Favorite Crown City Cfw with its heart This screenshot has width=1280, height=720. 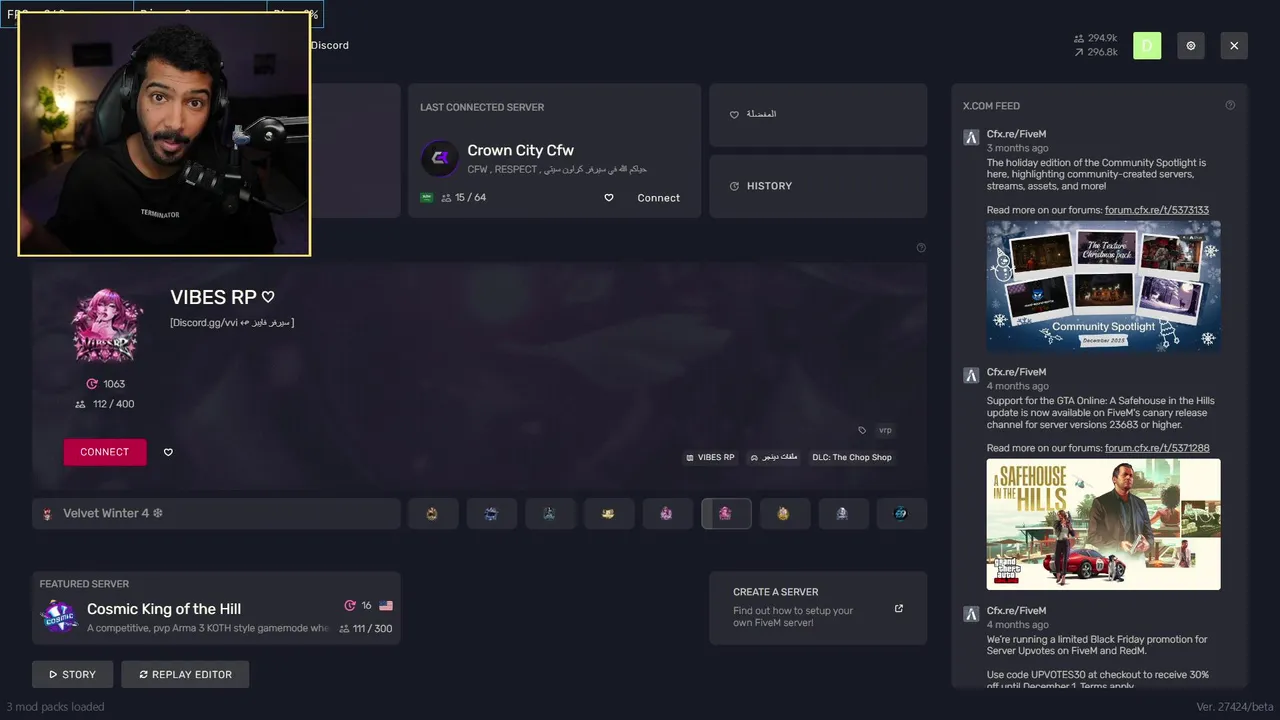coord(608,198)
